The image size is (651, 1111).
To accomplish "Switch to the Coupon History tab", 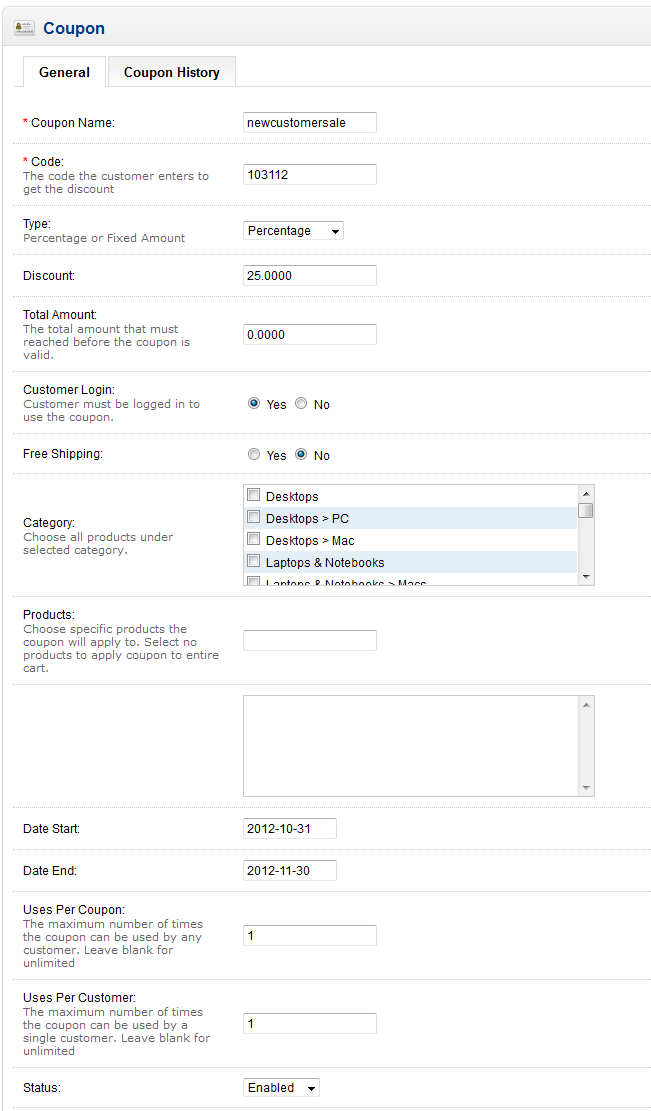I will click(171, 72).
